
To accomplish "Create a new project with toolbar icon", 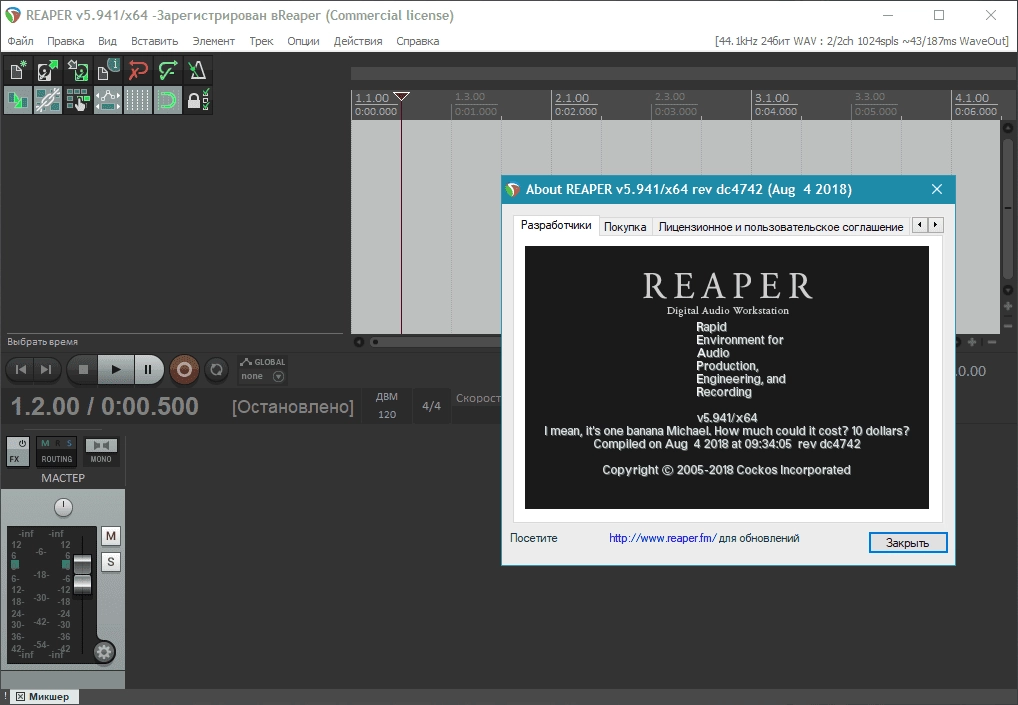I will [x=18, y=70].
